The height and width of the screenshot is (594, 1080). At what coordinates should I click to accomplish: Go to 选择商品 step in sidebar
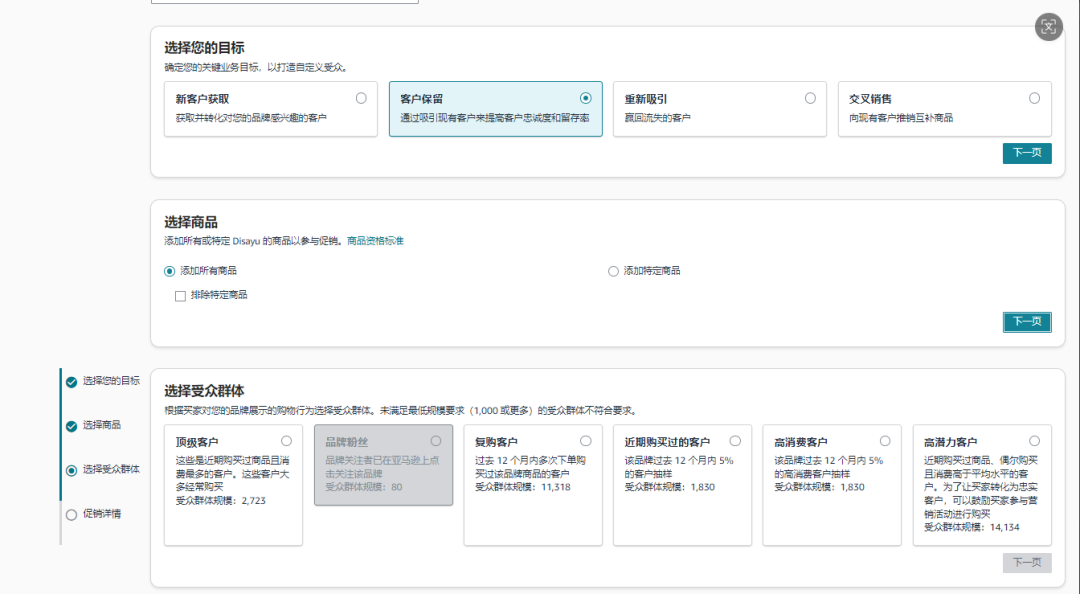(102, 425)
